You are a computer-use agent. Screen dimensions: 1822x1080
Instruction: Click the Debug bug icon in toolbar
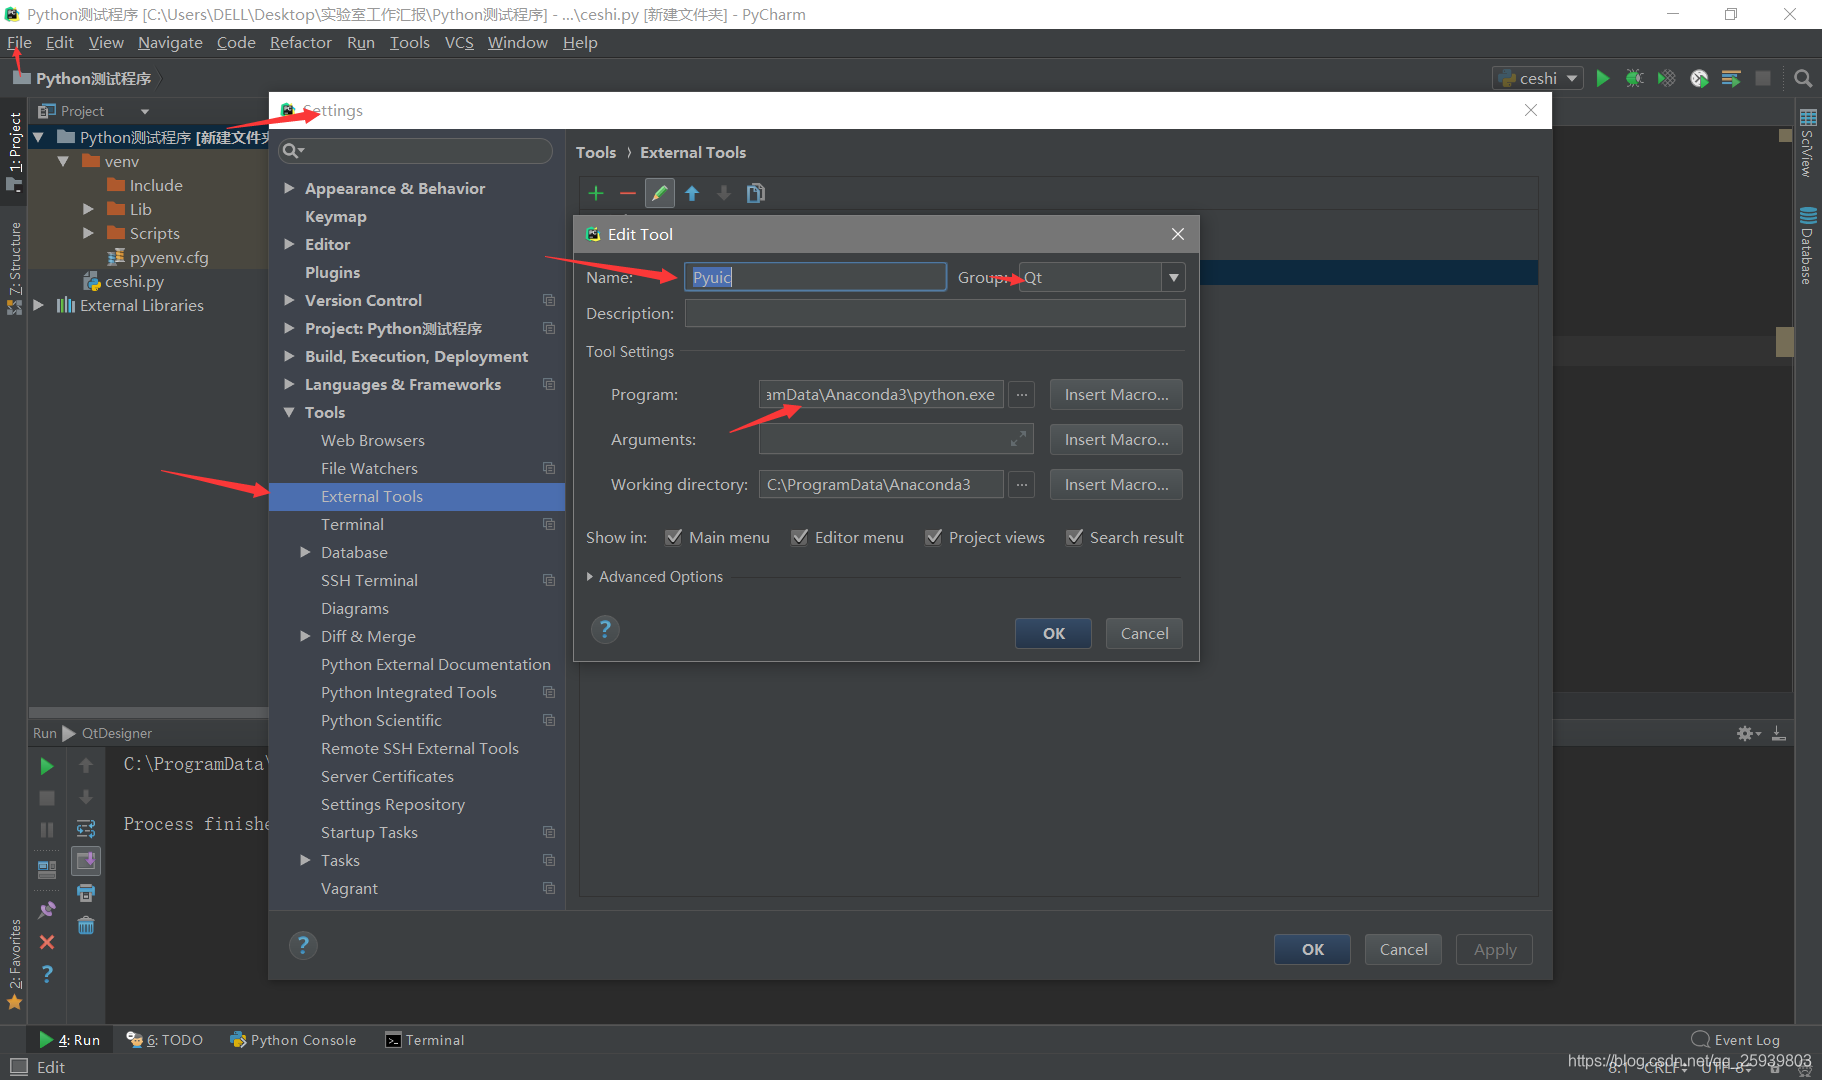click(1635, 78)
